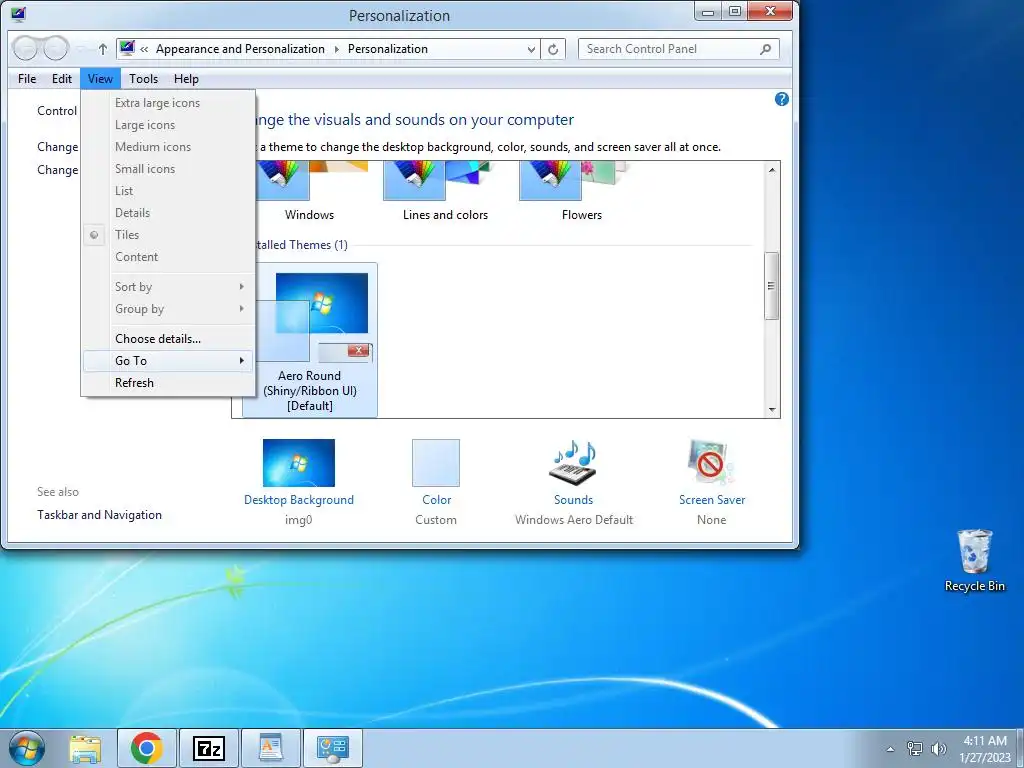This screenshot has width=1024, height=768.
Task: Click the theme list scroll down arrow
Action: 772,409
